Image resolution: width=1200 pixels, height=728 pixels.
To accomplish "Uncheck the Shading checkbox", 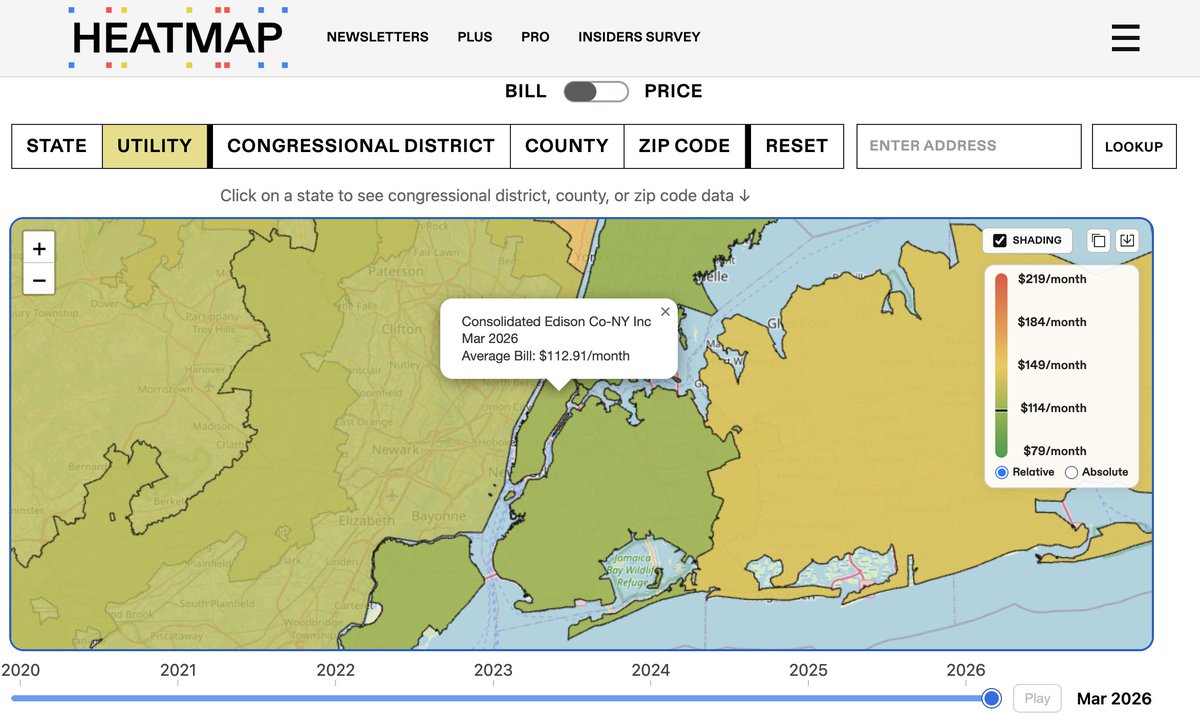I will 1000,240.
